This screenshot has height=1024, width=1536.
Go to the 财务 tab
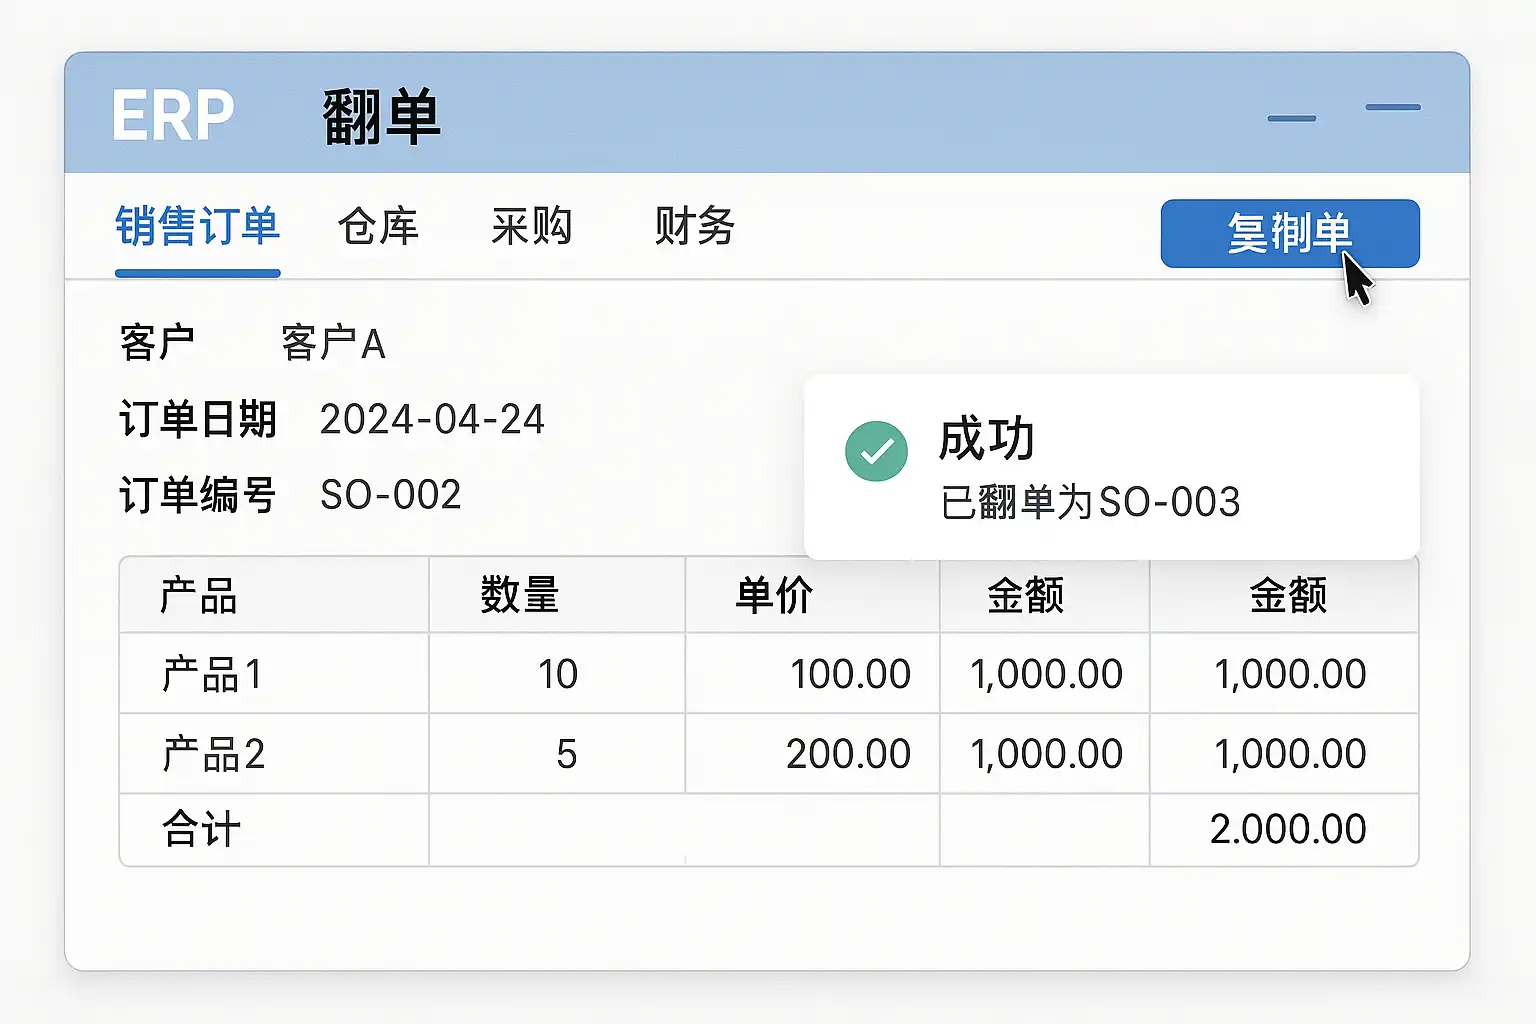point(694,227)
